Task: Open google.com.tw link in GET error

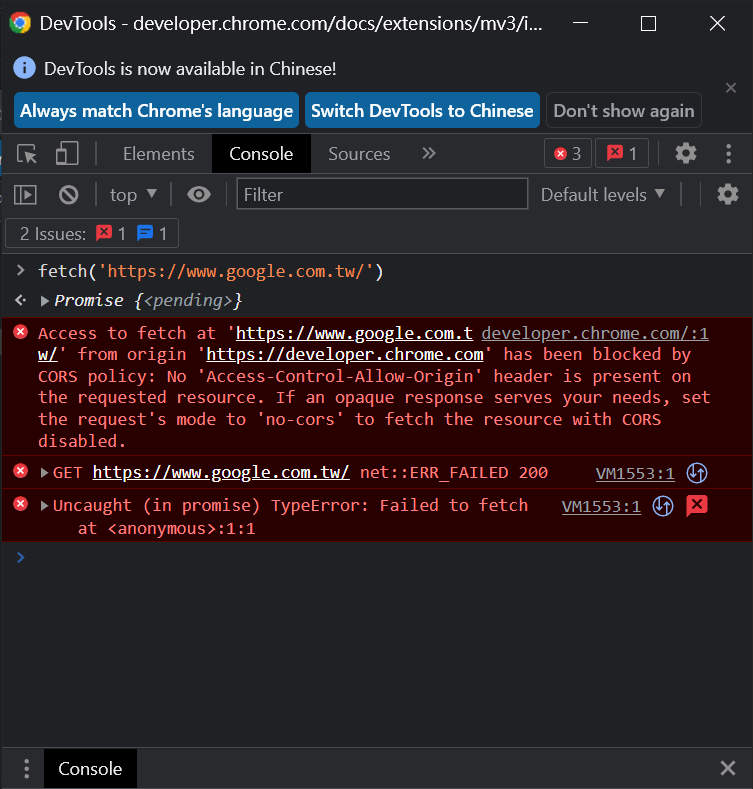Action: click(221, 472)
